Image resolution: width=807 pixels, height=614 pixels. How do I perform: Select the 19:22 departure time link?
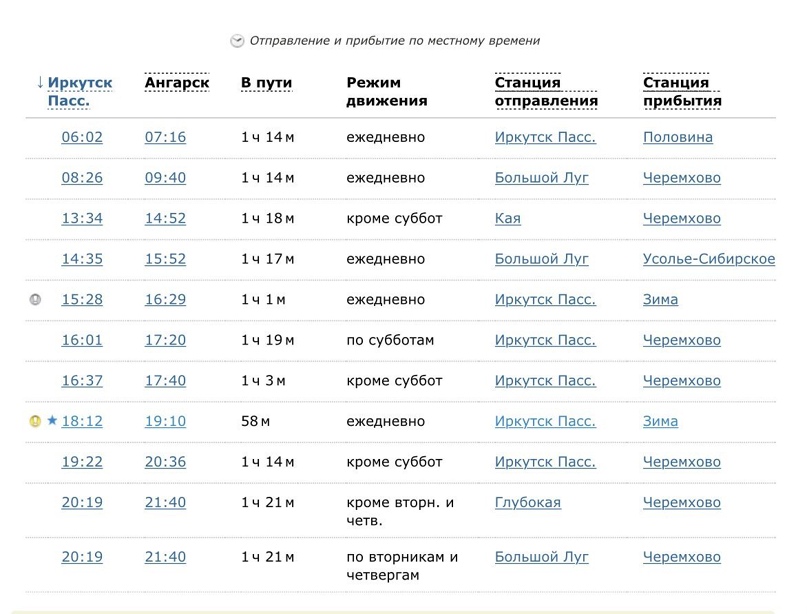coord(82,462)
